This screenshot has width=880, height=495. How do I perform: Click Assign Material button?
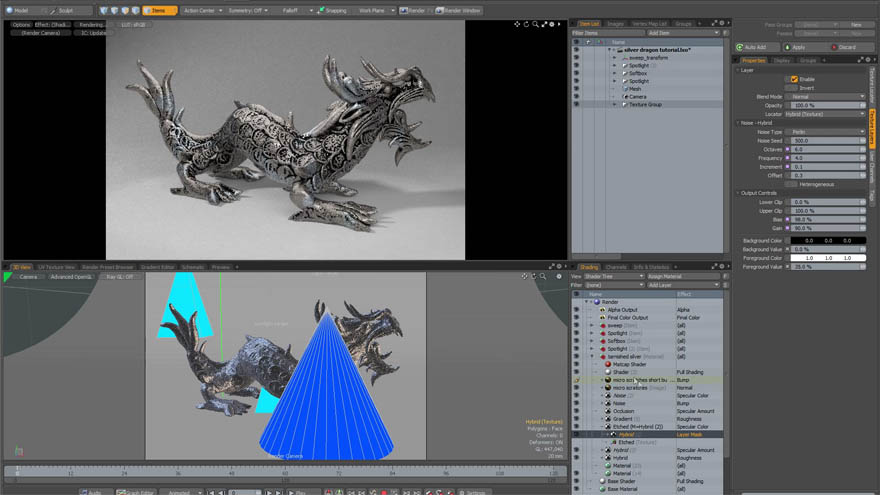(684, 276)
